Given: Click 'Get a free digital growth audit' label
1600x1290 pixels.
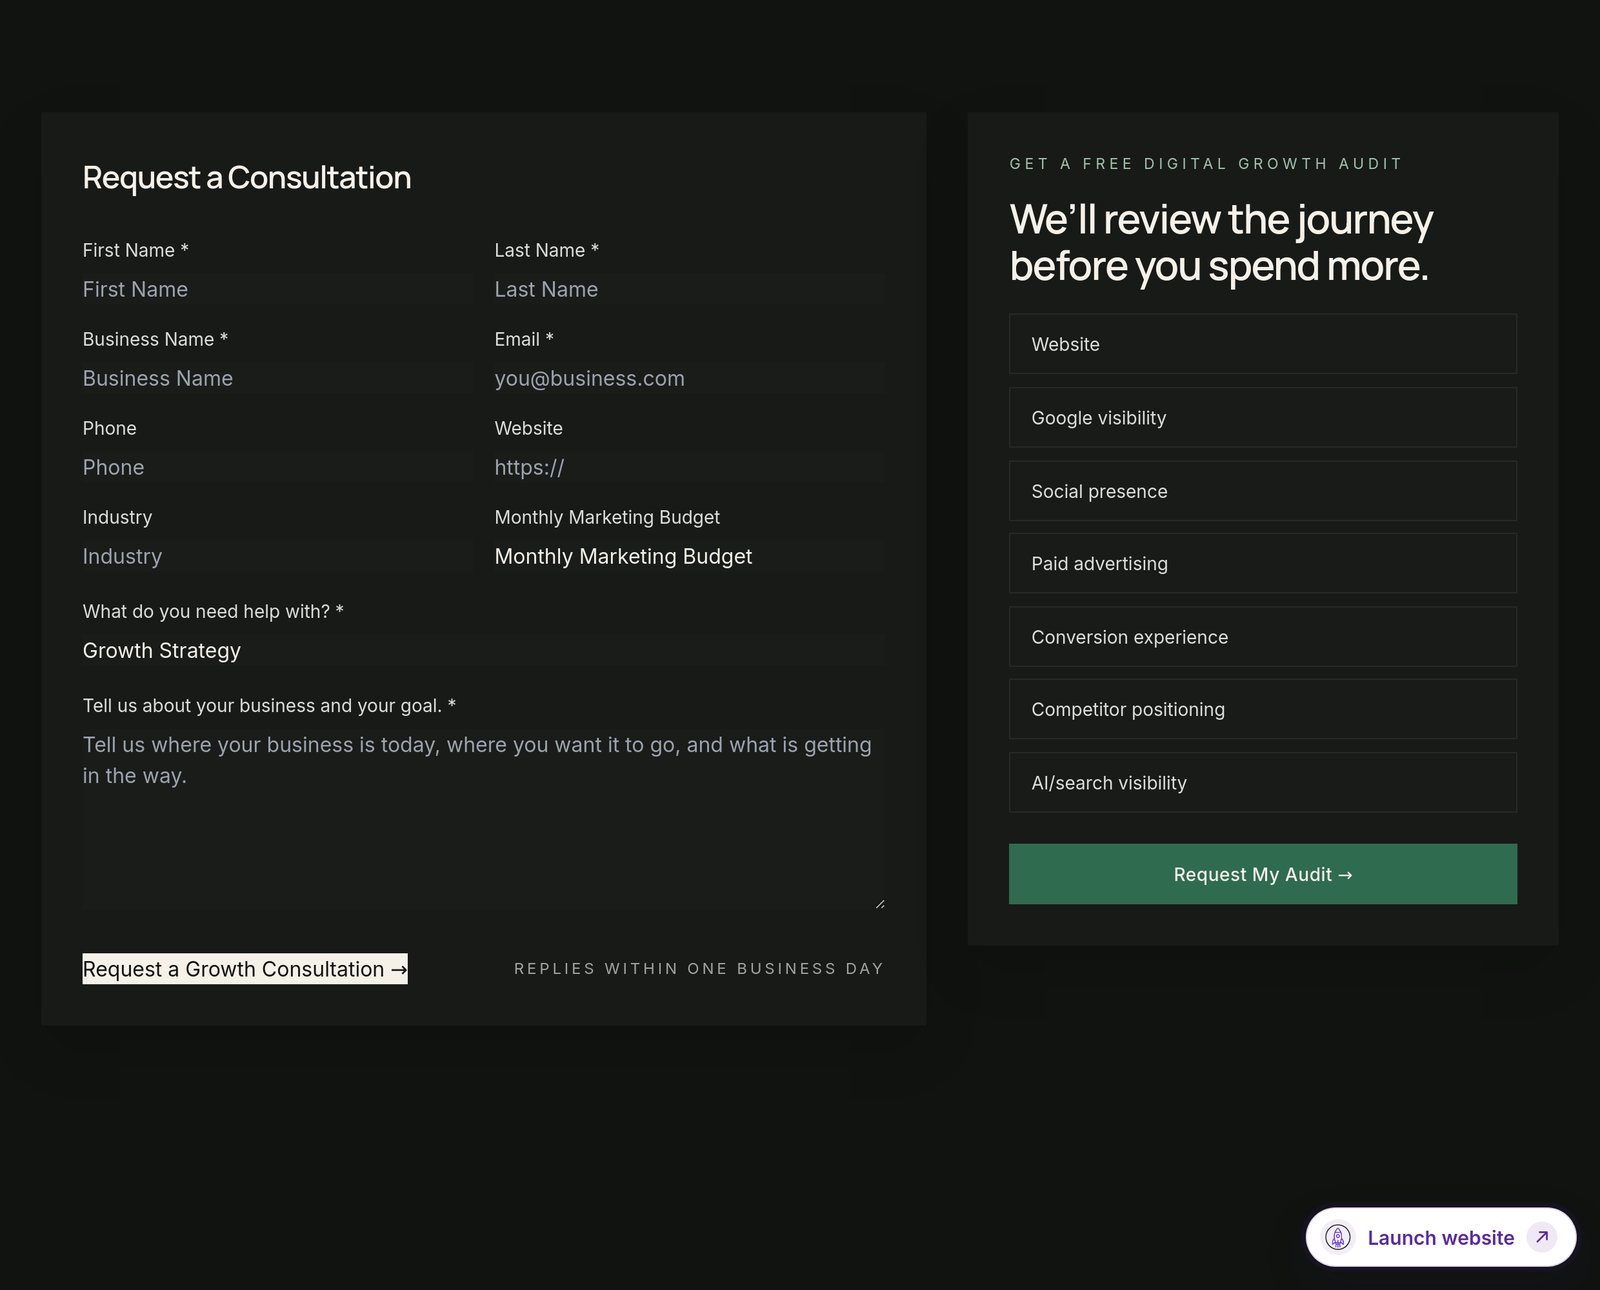Looking at the screenshot, I should point(1206,164).
